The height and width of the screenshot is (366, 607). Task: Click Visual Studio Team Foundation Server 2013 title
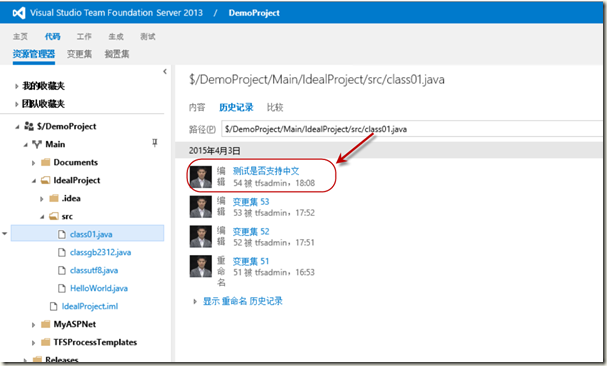click(116, 13)
